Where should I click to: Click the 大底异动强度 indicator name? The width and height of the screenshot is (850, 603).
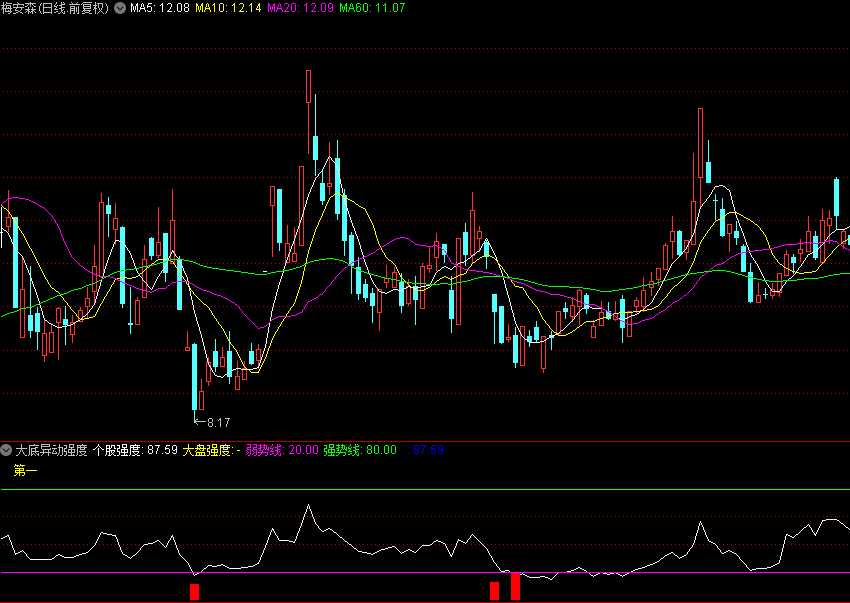pos(51,450)
